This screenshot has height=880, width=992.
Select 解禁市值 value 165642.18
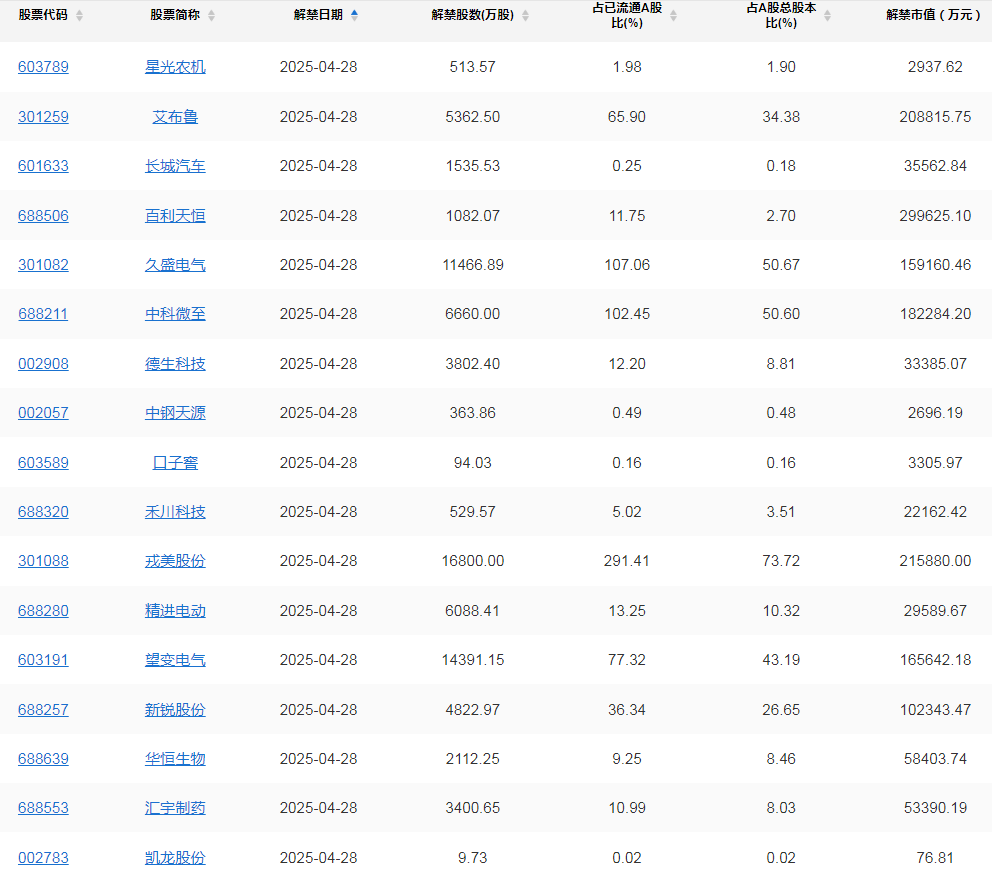coord(935,660)
